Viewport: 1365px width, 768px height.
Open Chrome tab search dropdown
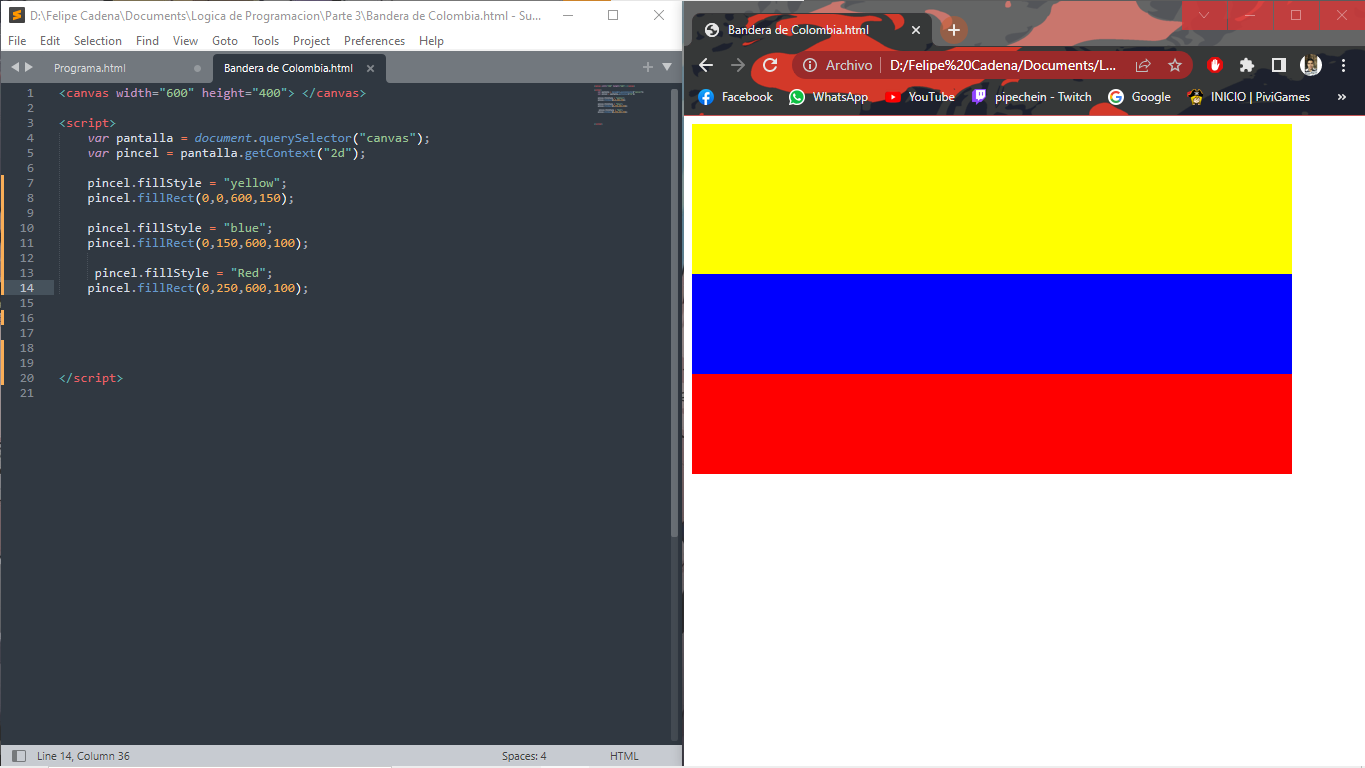tap(1204, 15)
